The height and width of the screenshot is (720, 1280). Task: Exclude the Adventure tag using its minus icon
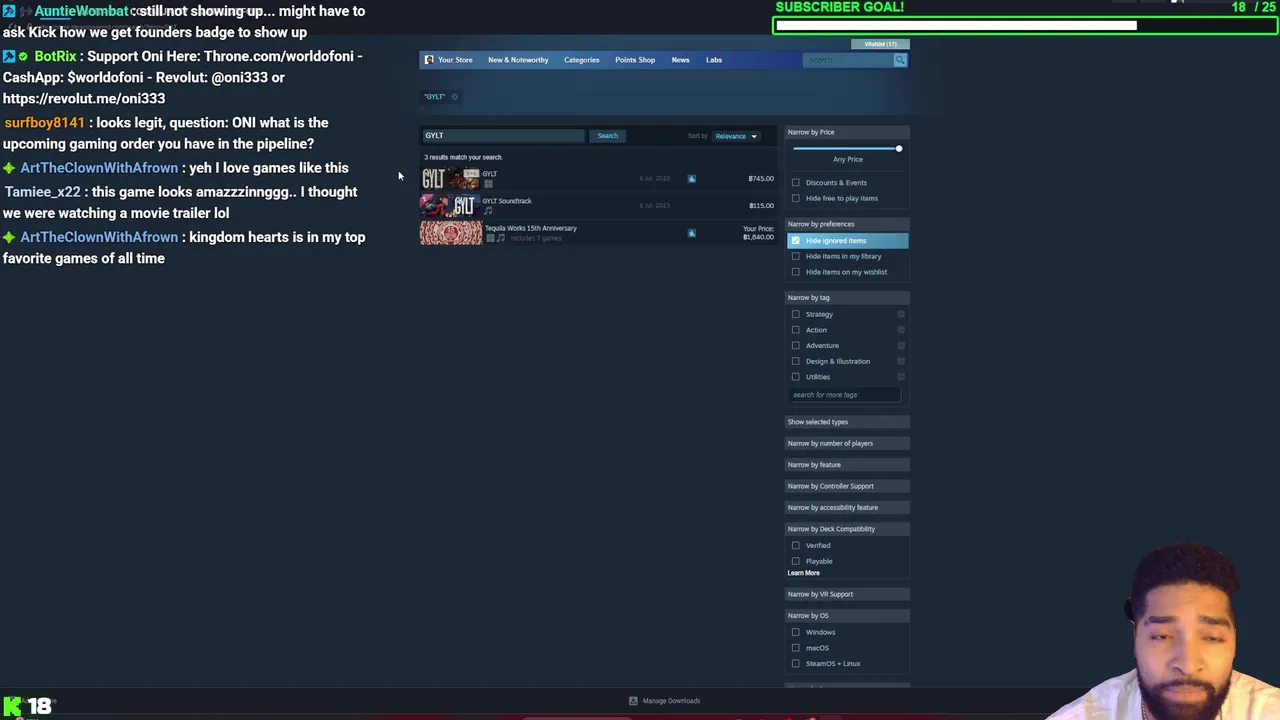pyautogui.click(x=901, y=346)
